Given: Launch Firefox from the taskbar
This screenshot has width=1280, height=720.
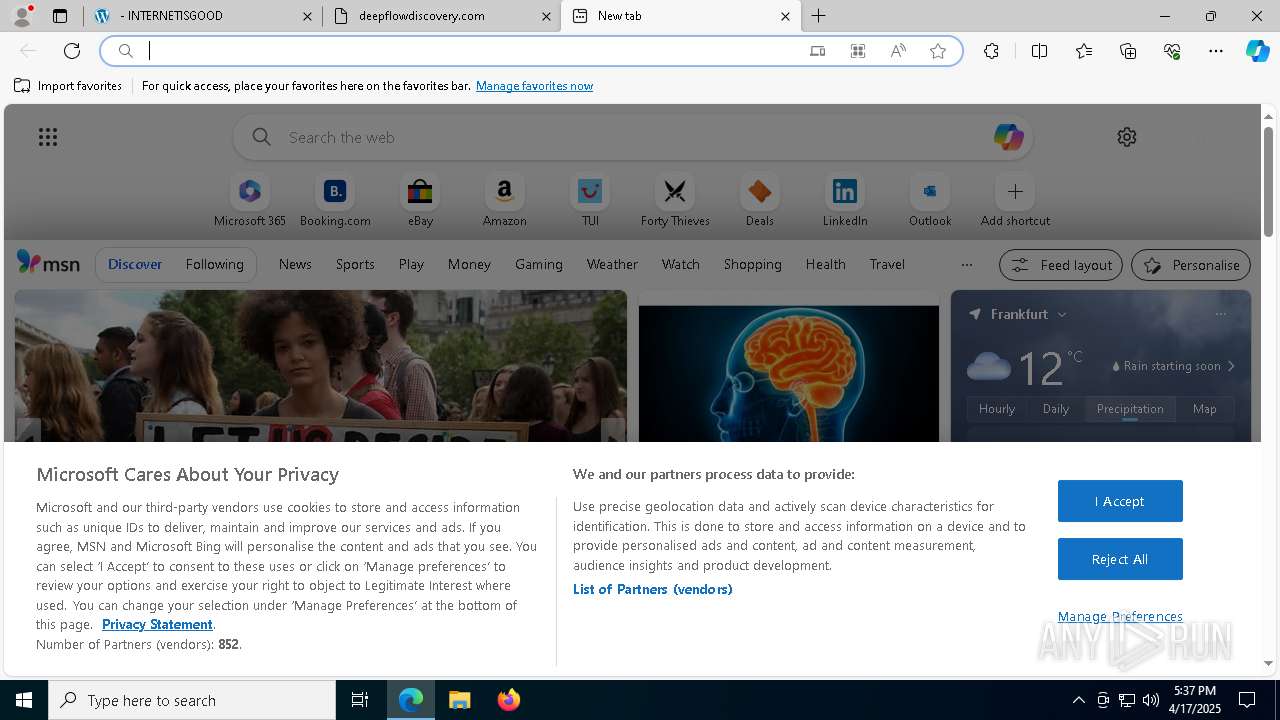Looking at the screenshot, I should (508, 700).
